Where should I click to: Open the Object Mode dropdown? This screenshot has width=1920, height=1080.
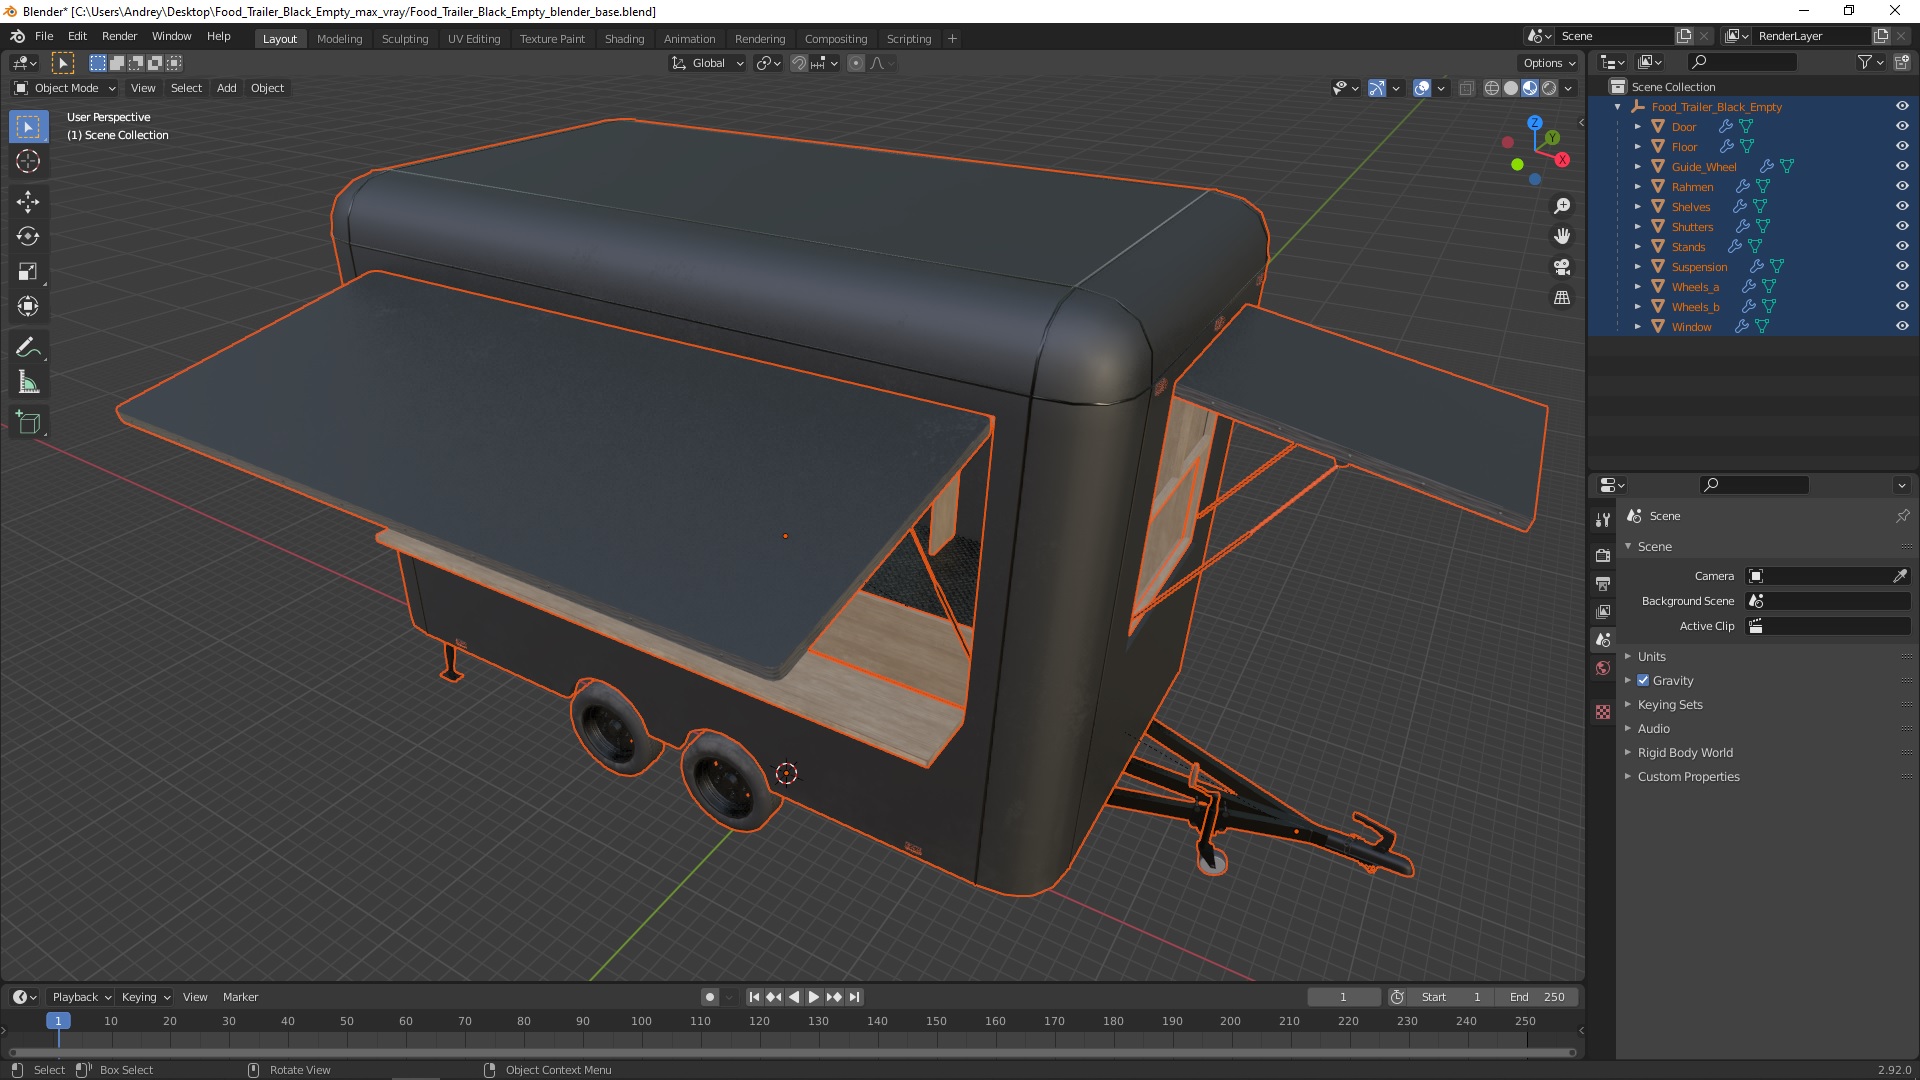[x=65, y=88]
